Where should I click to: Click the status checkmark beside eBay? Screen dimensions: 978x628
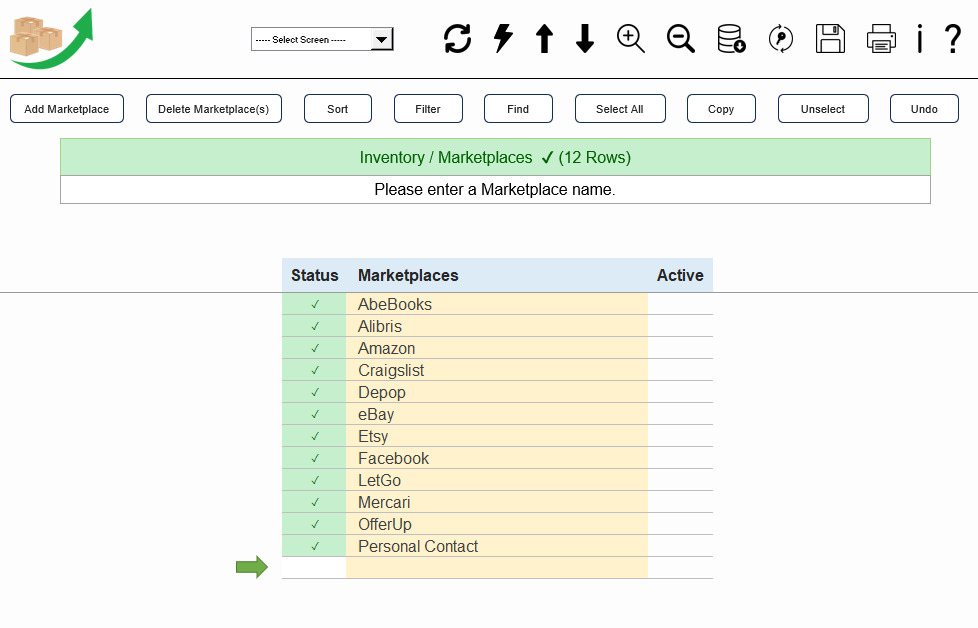(x=315, y=414)
